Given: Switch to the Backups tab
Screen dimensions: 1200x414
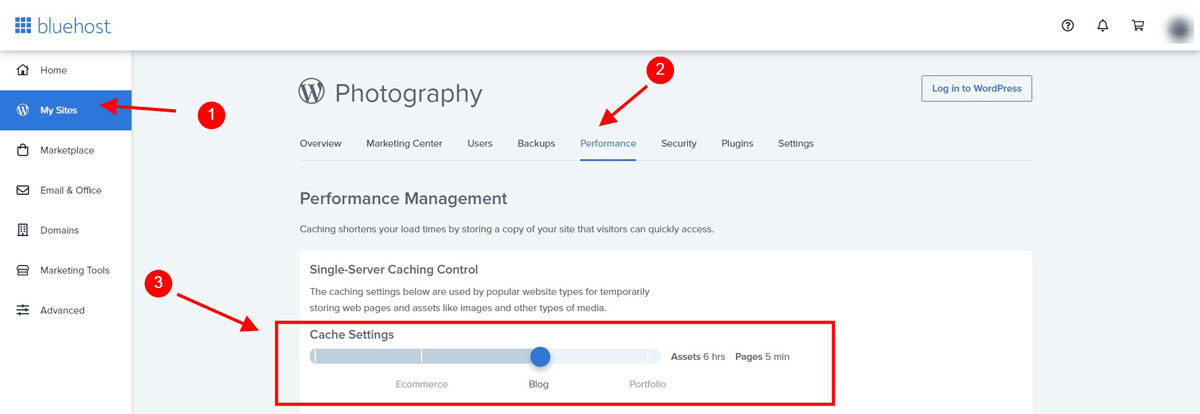Looking at the screenshot, I should [x=536, y=143].
